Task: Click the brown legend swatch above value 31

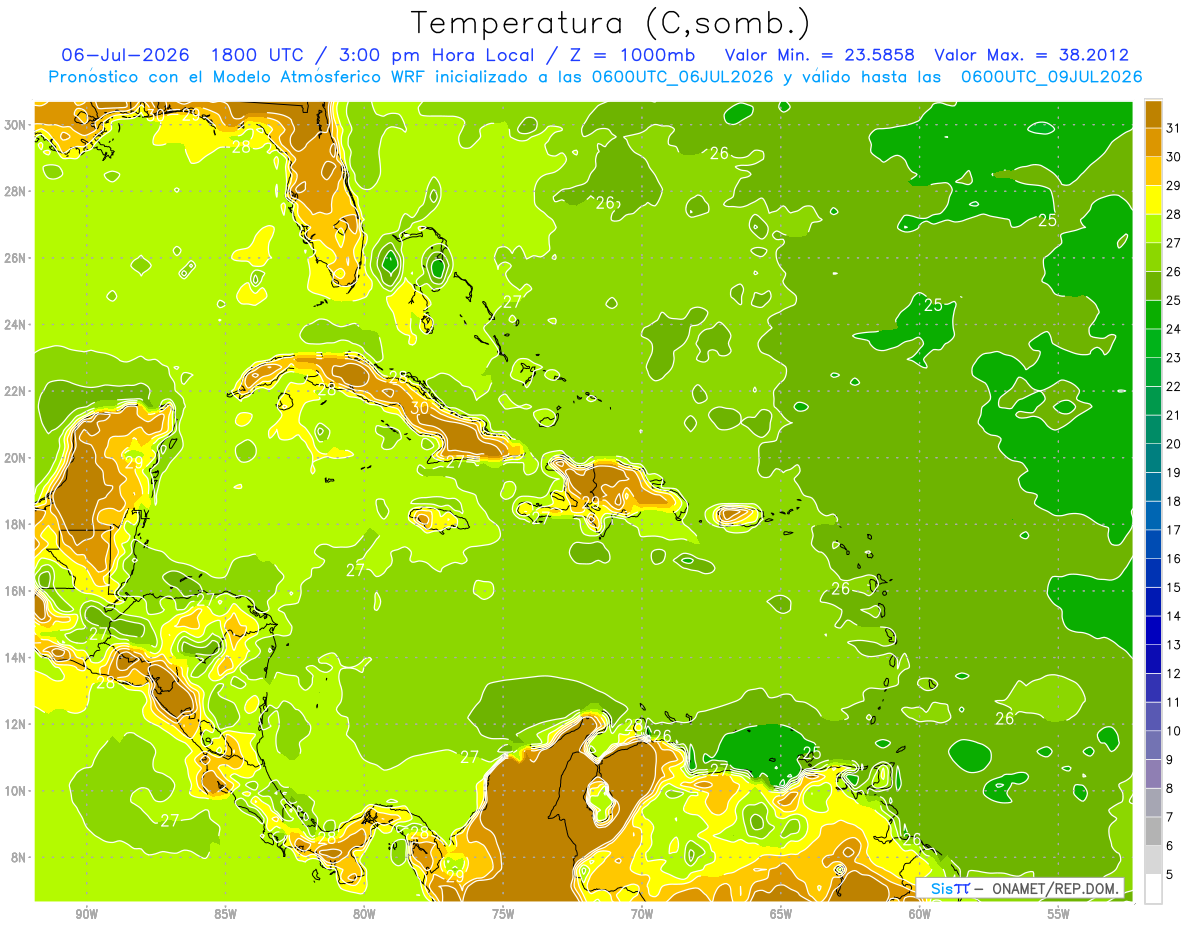Action: [x=1153, y=114]
